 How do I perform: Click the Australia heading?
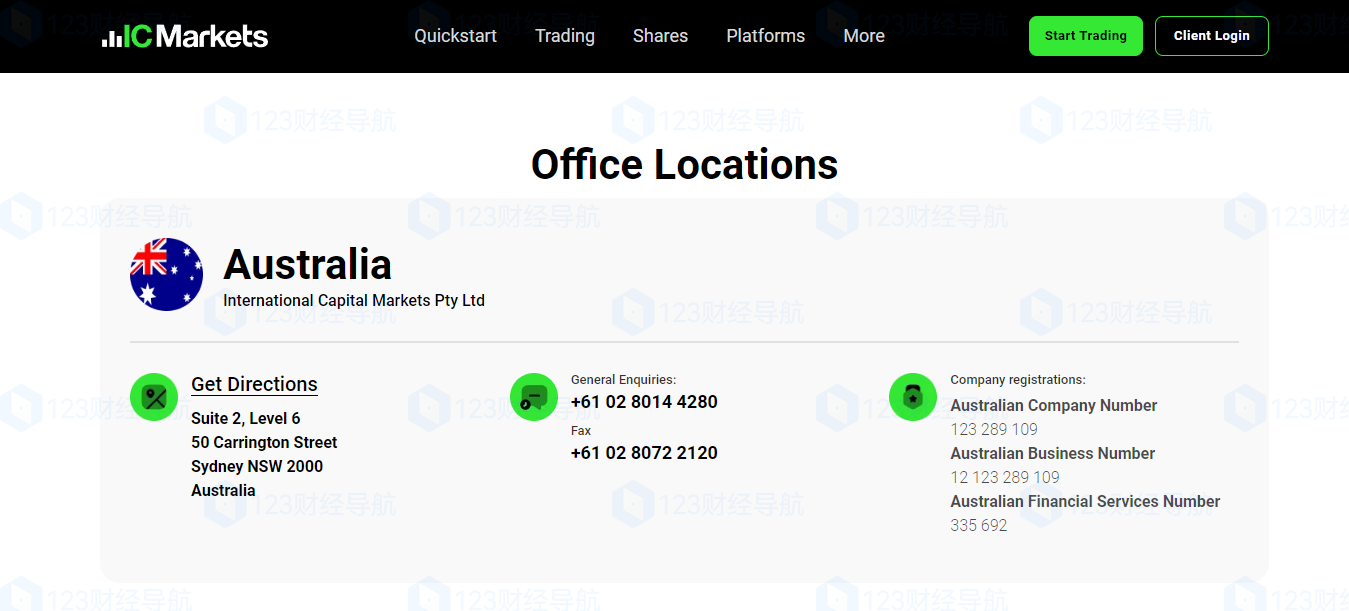(308, 265)
